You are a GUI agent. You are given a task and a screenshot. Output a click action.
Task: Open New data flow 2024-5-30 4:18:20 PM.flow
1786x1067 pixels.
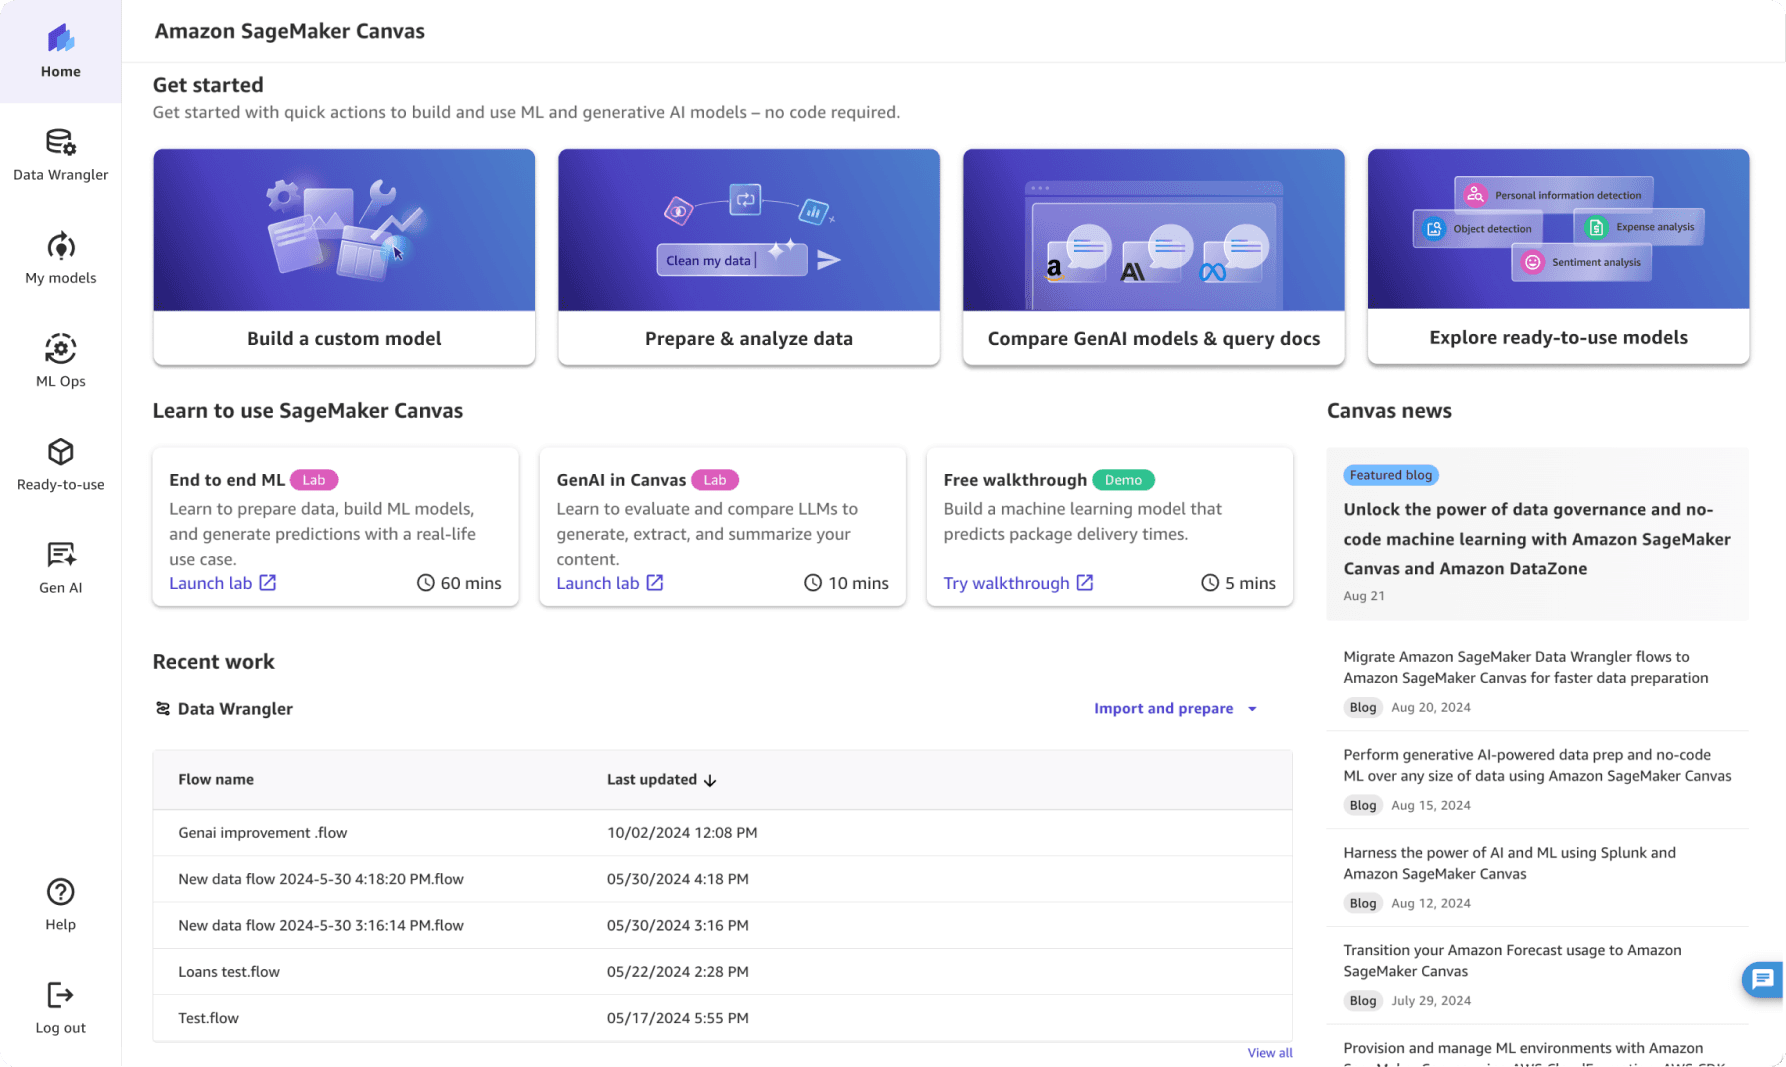[722, 879]
